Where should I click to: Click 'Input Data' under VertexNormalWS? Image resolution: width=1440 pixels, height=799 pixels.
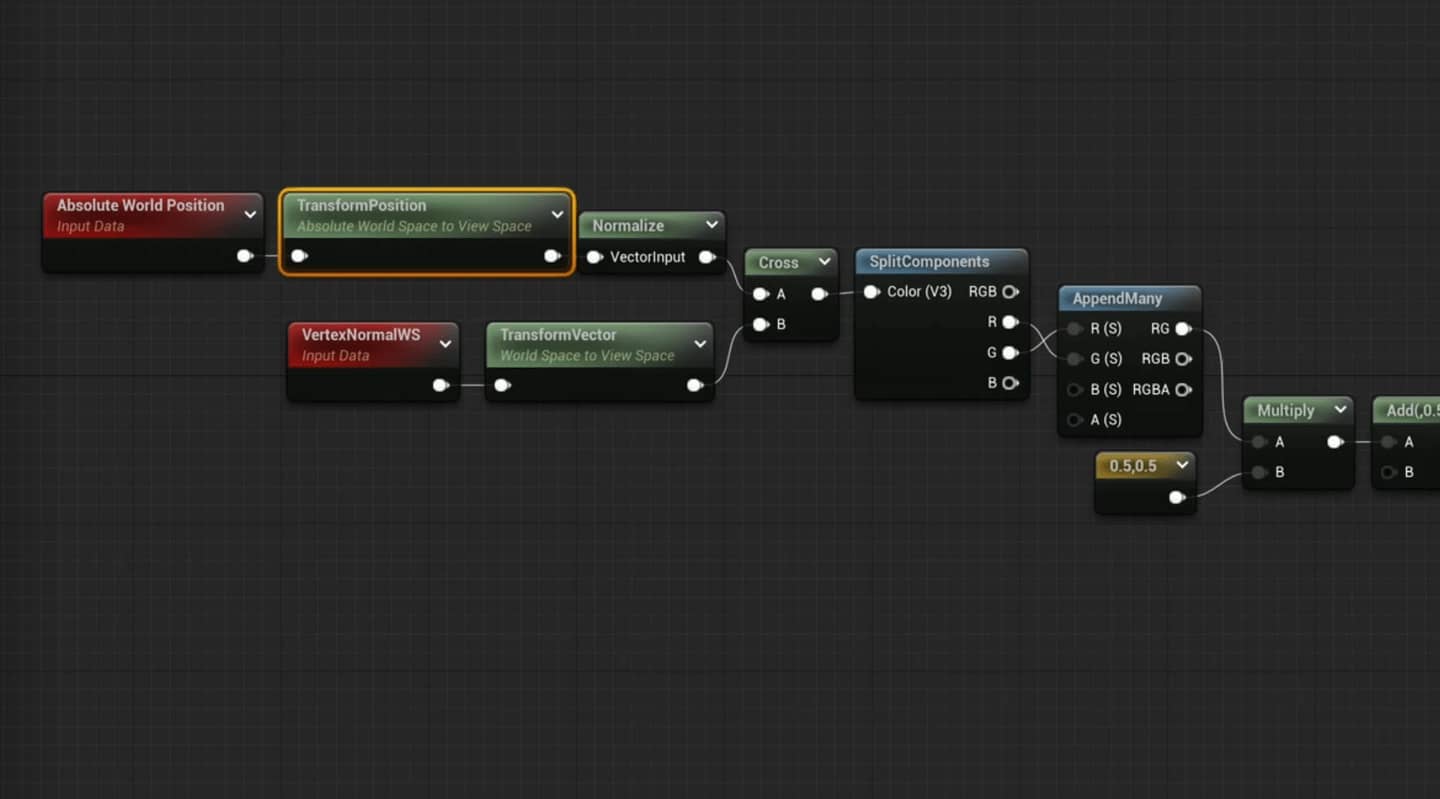click(x=335, y=355)
